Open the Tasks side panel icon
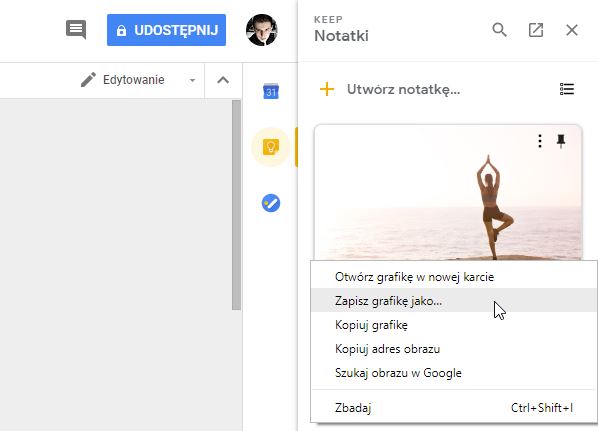Screen dimensions: 598x431 [x=271, y=203]
